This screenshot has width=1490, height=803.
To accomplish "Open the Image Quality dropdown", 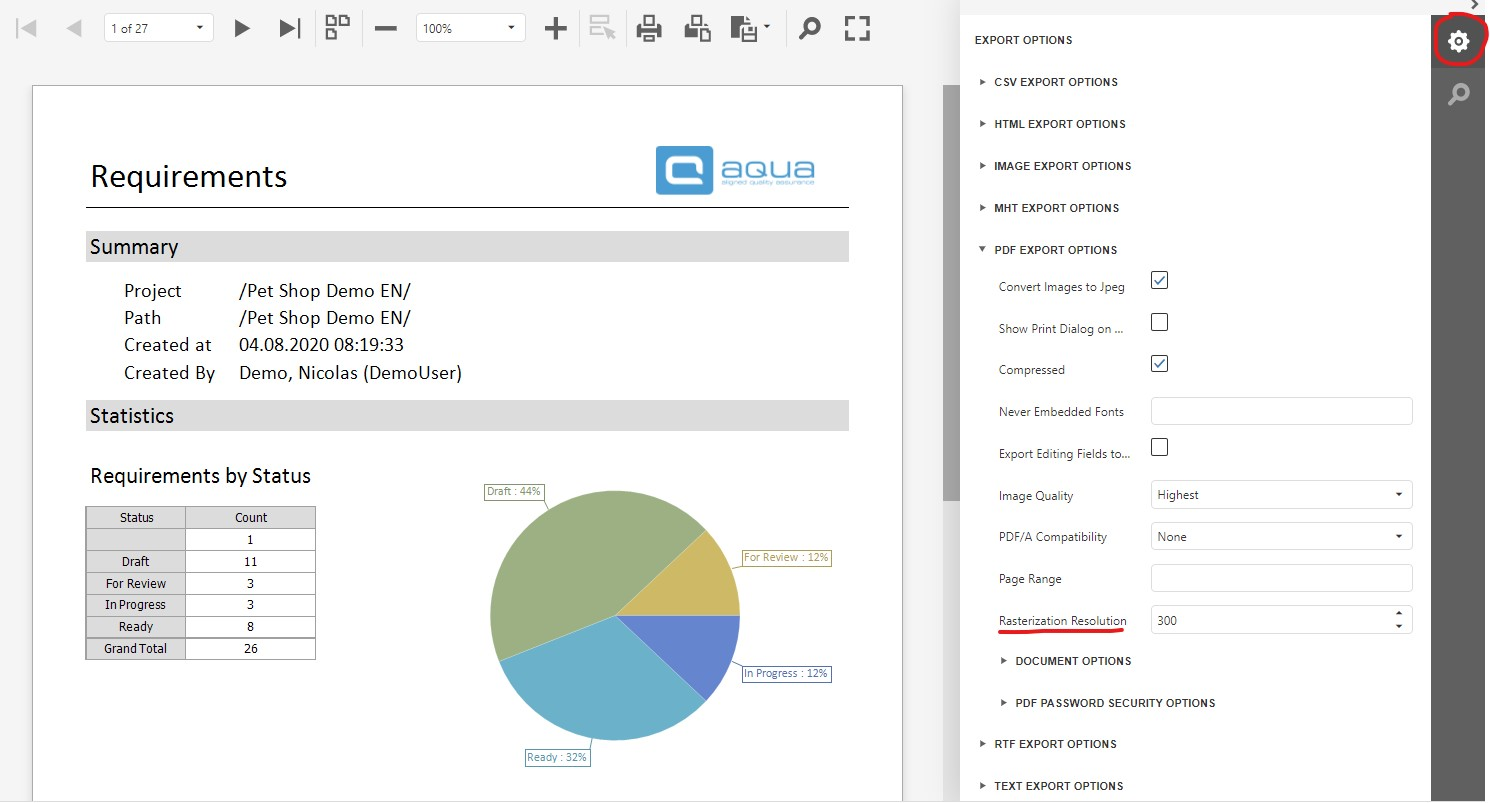I will point(1281,495).
